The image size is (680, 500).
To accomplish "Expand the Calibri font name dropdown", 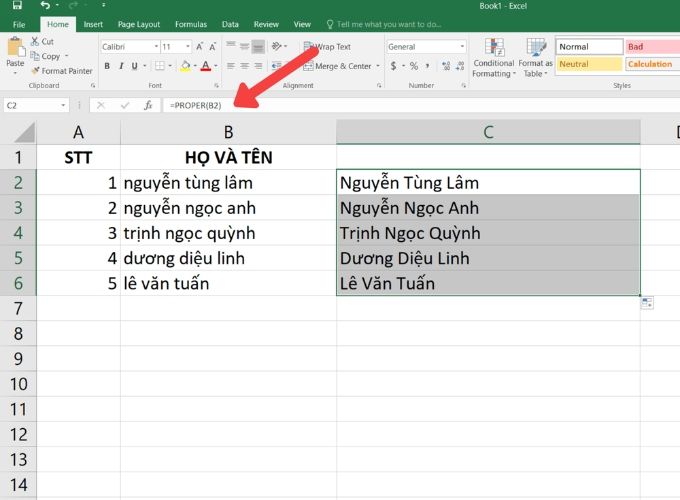I will (x=156, y=47).
